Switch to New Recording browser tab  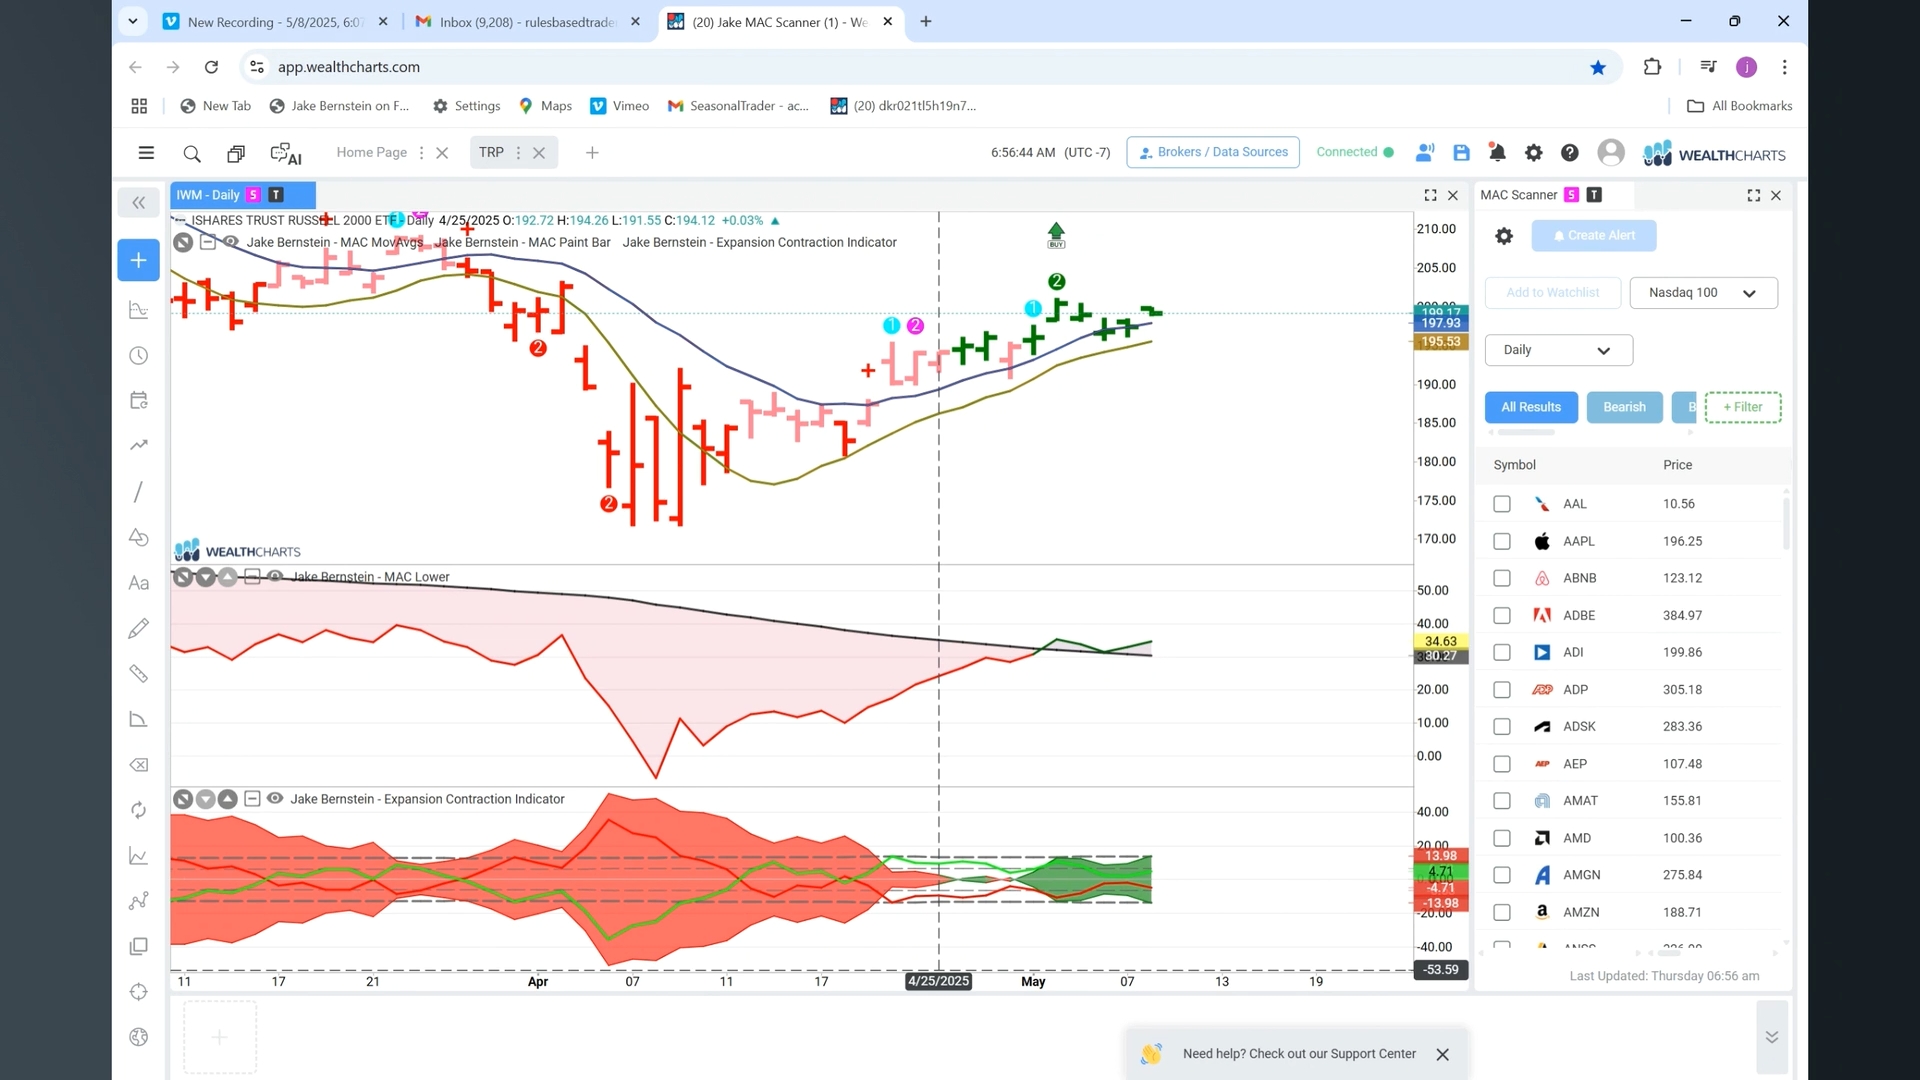275,22
